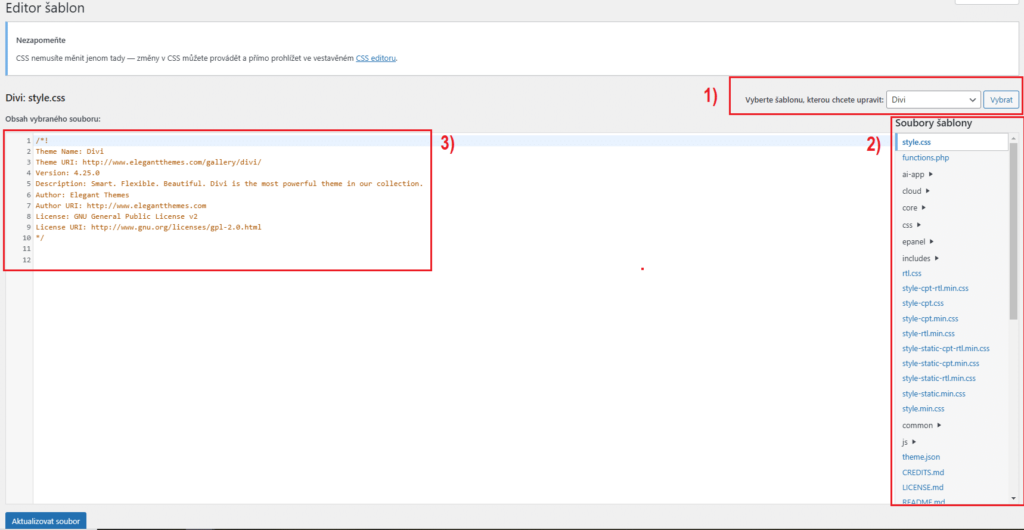Select style.css in theme files
Viewport: 1024px width, 530px height.
click(916, 143)
